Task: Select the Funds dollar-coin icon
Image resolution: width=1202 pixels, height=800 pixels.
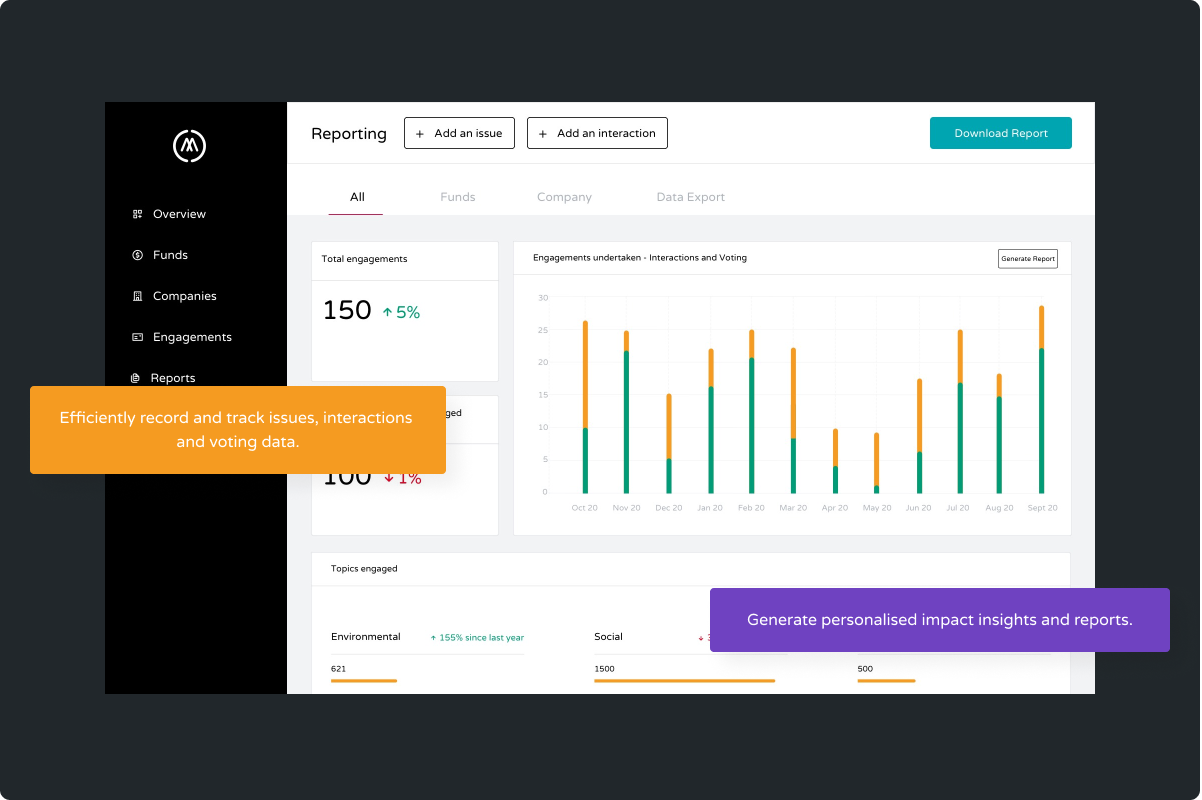Action: [x=137, y=255]
